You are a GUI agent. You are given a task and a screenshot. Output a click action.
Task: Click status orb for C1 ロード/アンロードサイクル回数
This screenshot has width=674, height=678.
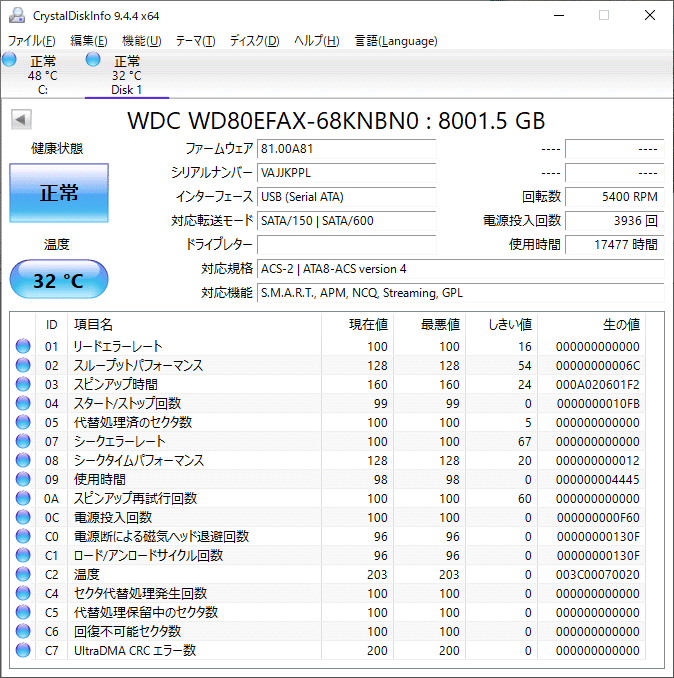[x=23, y=556]
